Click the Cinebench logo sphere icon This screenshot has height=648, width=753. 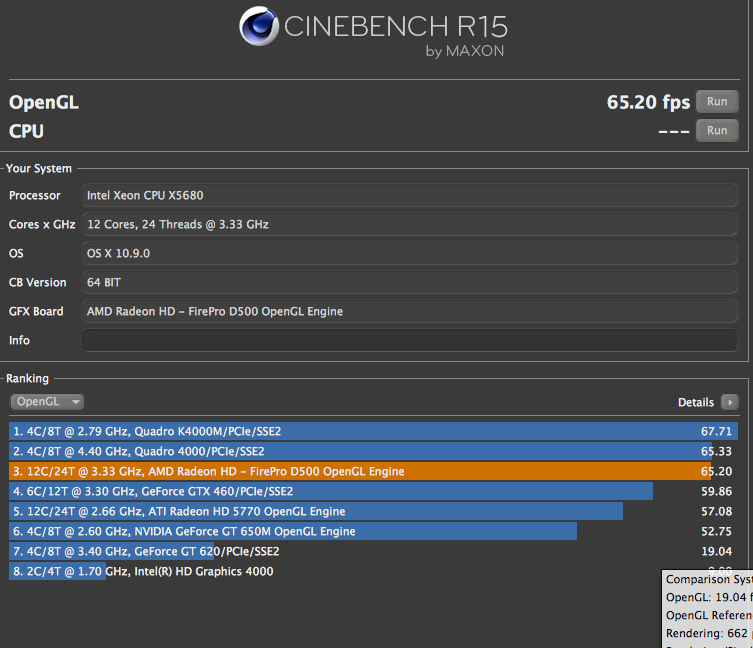(259, 26)
